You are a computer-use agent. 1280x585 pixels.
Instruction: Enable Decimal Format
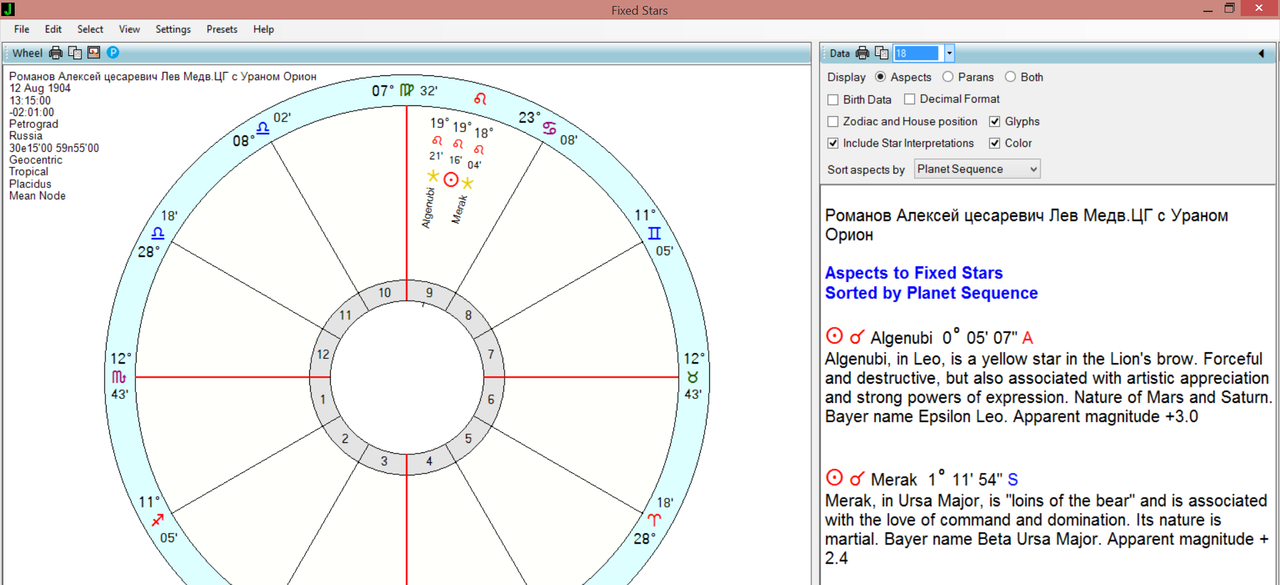point(909,99)
